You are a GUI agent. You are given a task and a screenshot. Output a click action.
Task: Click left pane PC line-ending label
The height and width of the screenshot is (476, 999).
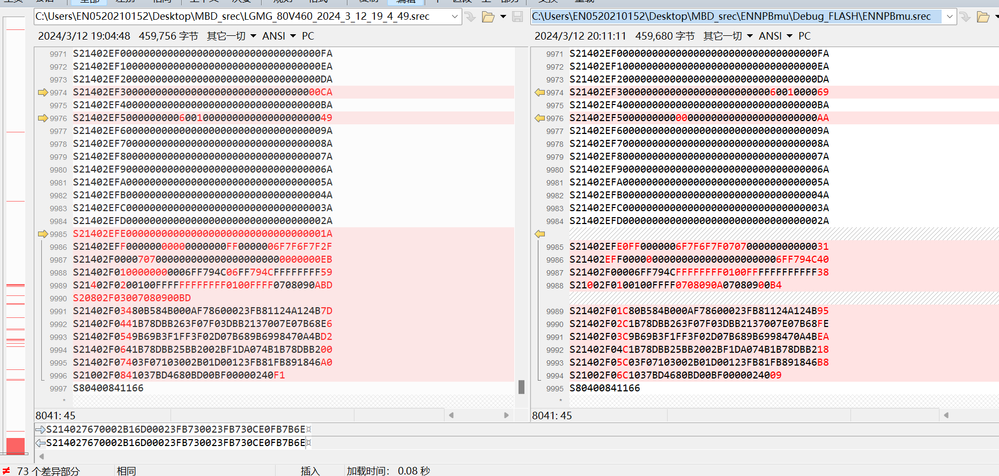pyautogui.click(x=308, y=36)
